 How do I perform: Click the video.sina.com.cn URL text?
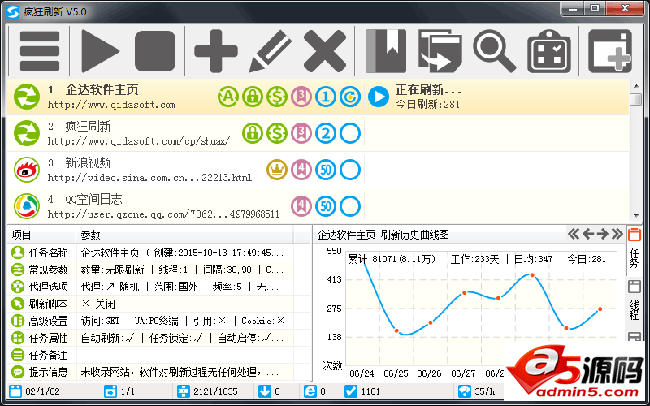[x=150, y=177]
